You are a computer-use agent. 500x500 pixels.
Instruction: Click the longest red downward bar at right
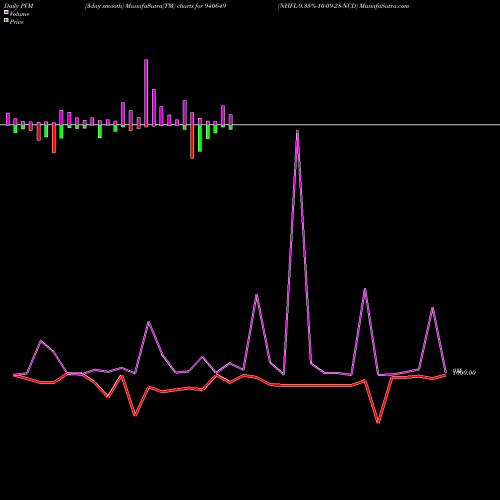click(x=192, y=141)
